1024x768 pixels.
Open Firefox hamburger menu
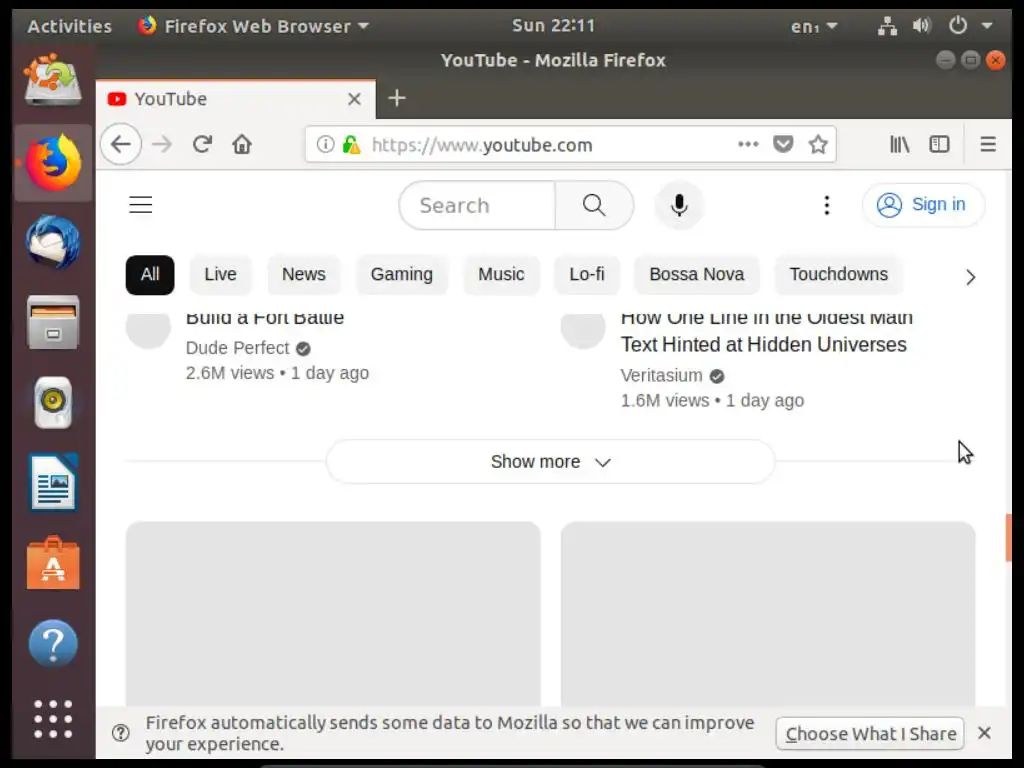pyautogui.click(x=988, y=144)
